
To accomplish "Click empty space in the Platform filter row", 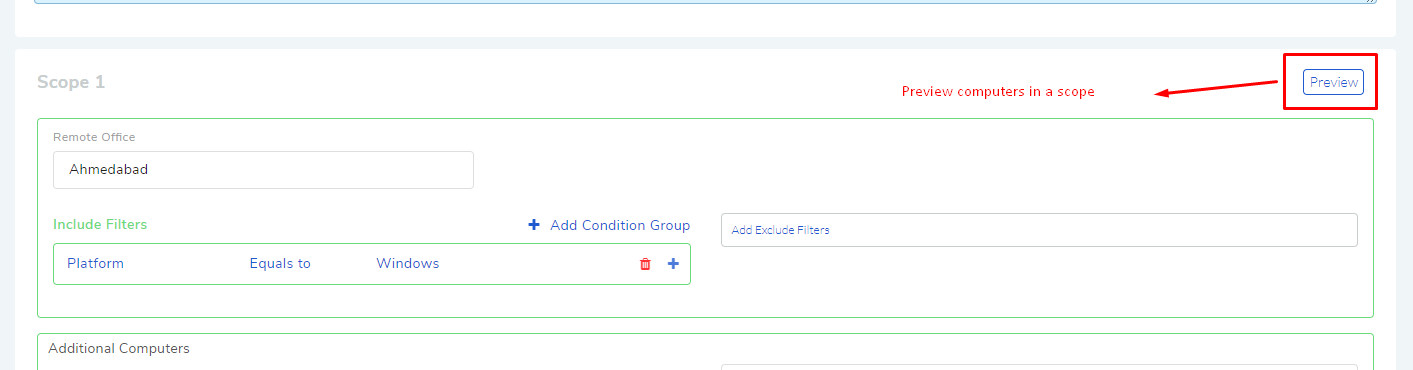I will point(540,264).
